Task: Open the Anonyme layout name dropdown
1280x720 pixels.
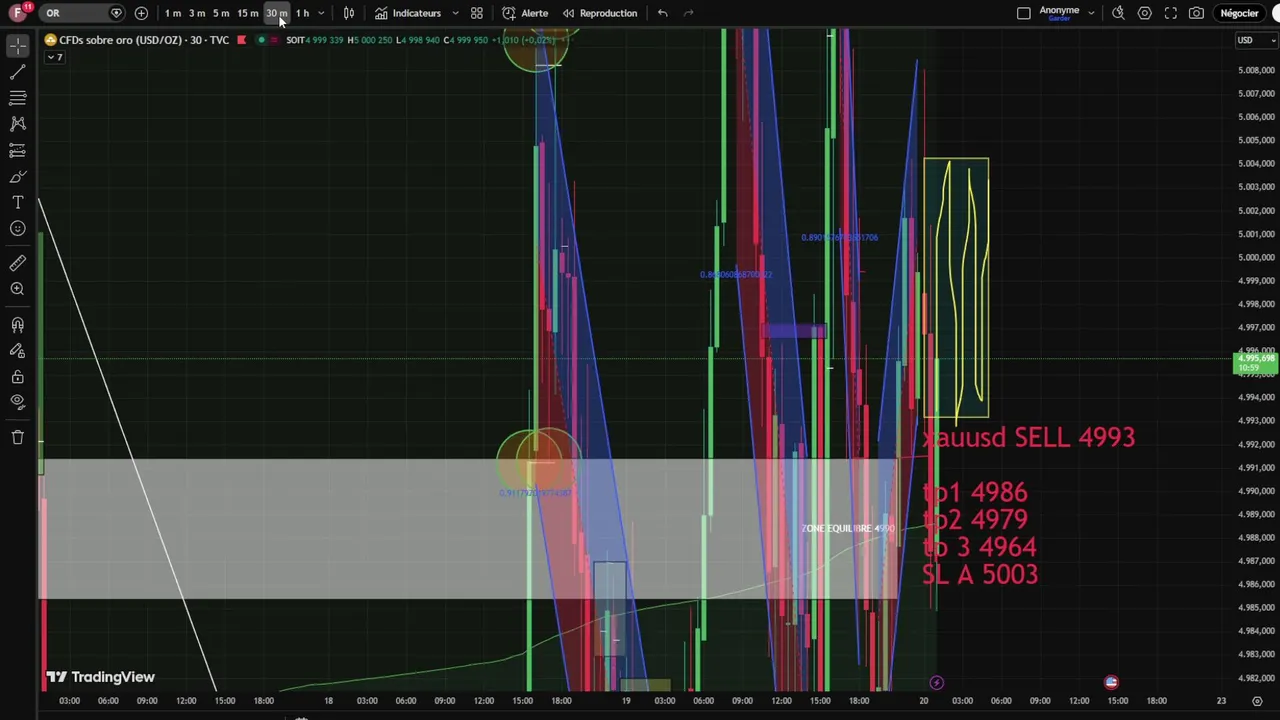Action: pyautogui.click(x=1091, y=13)
